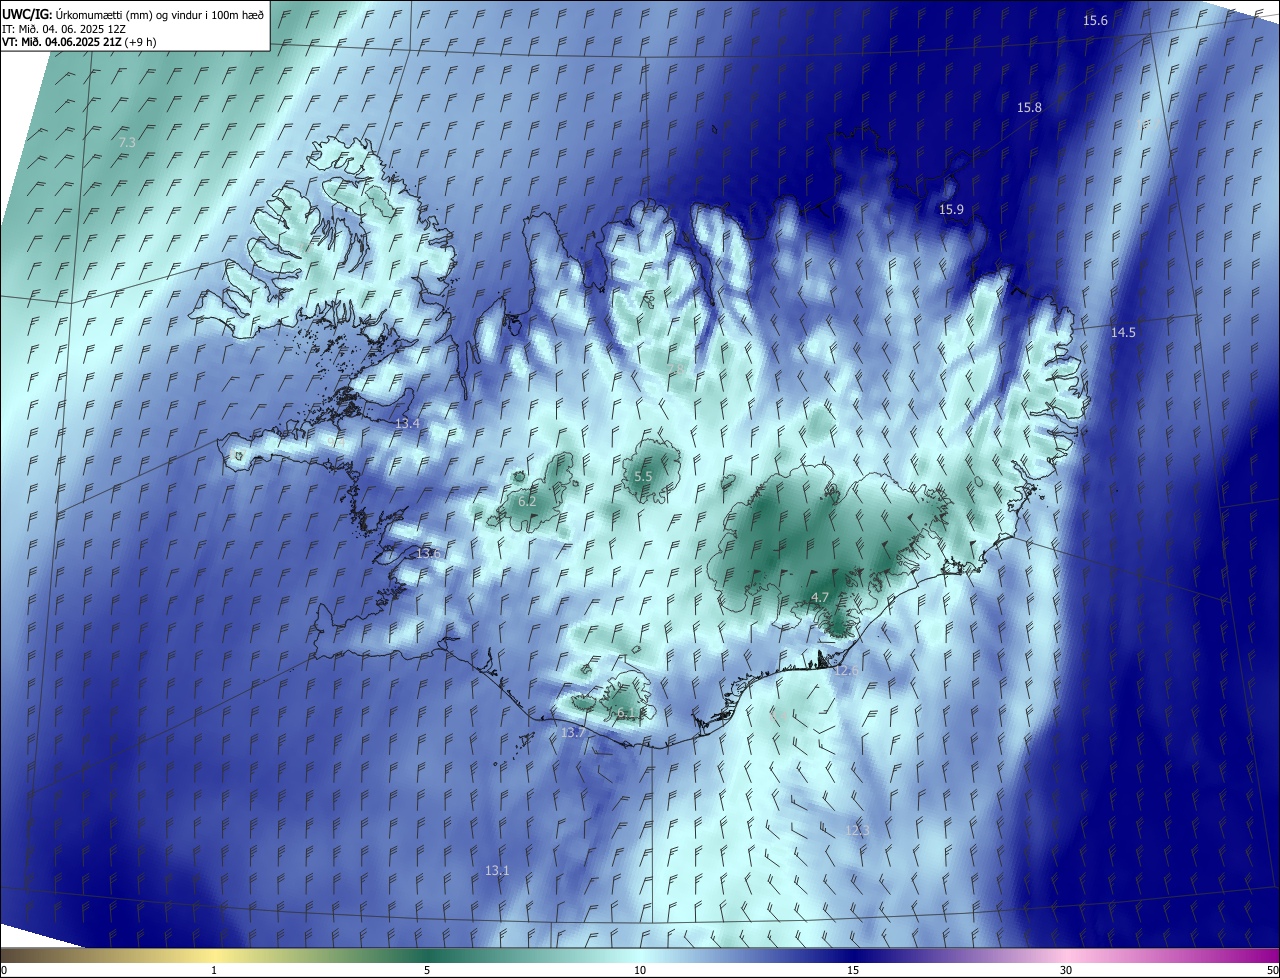
Task: Click the pink color bar above tick 30
Action: [x=1066, y=956]
